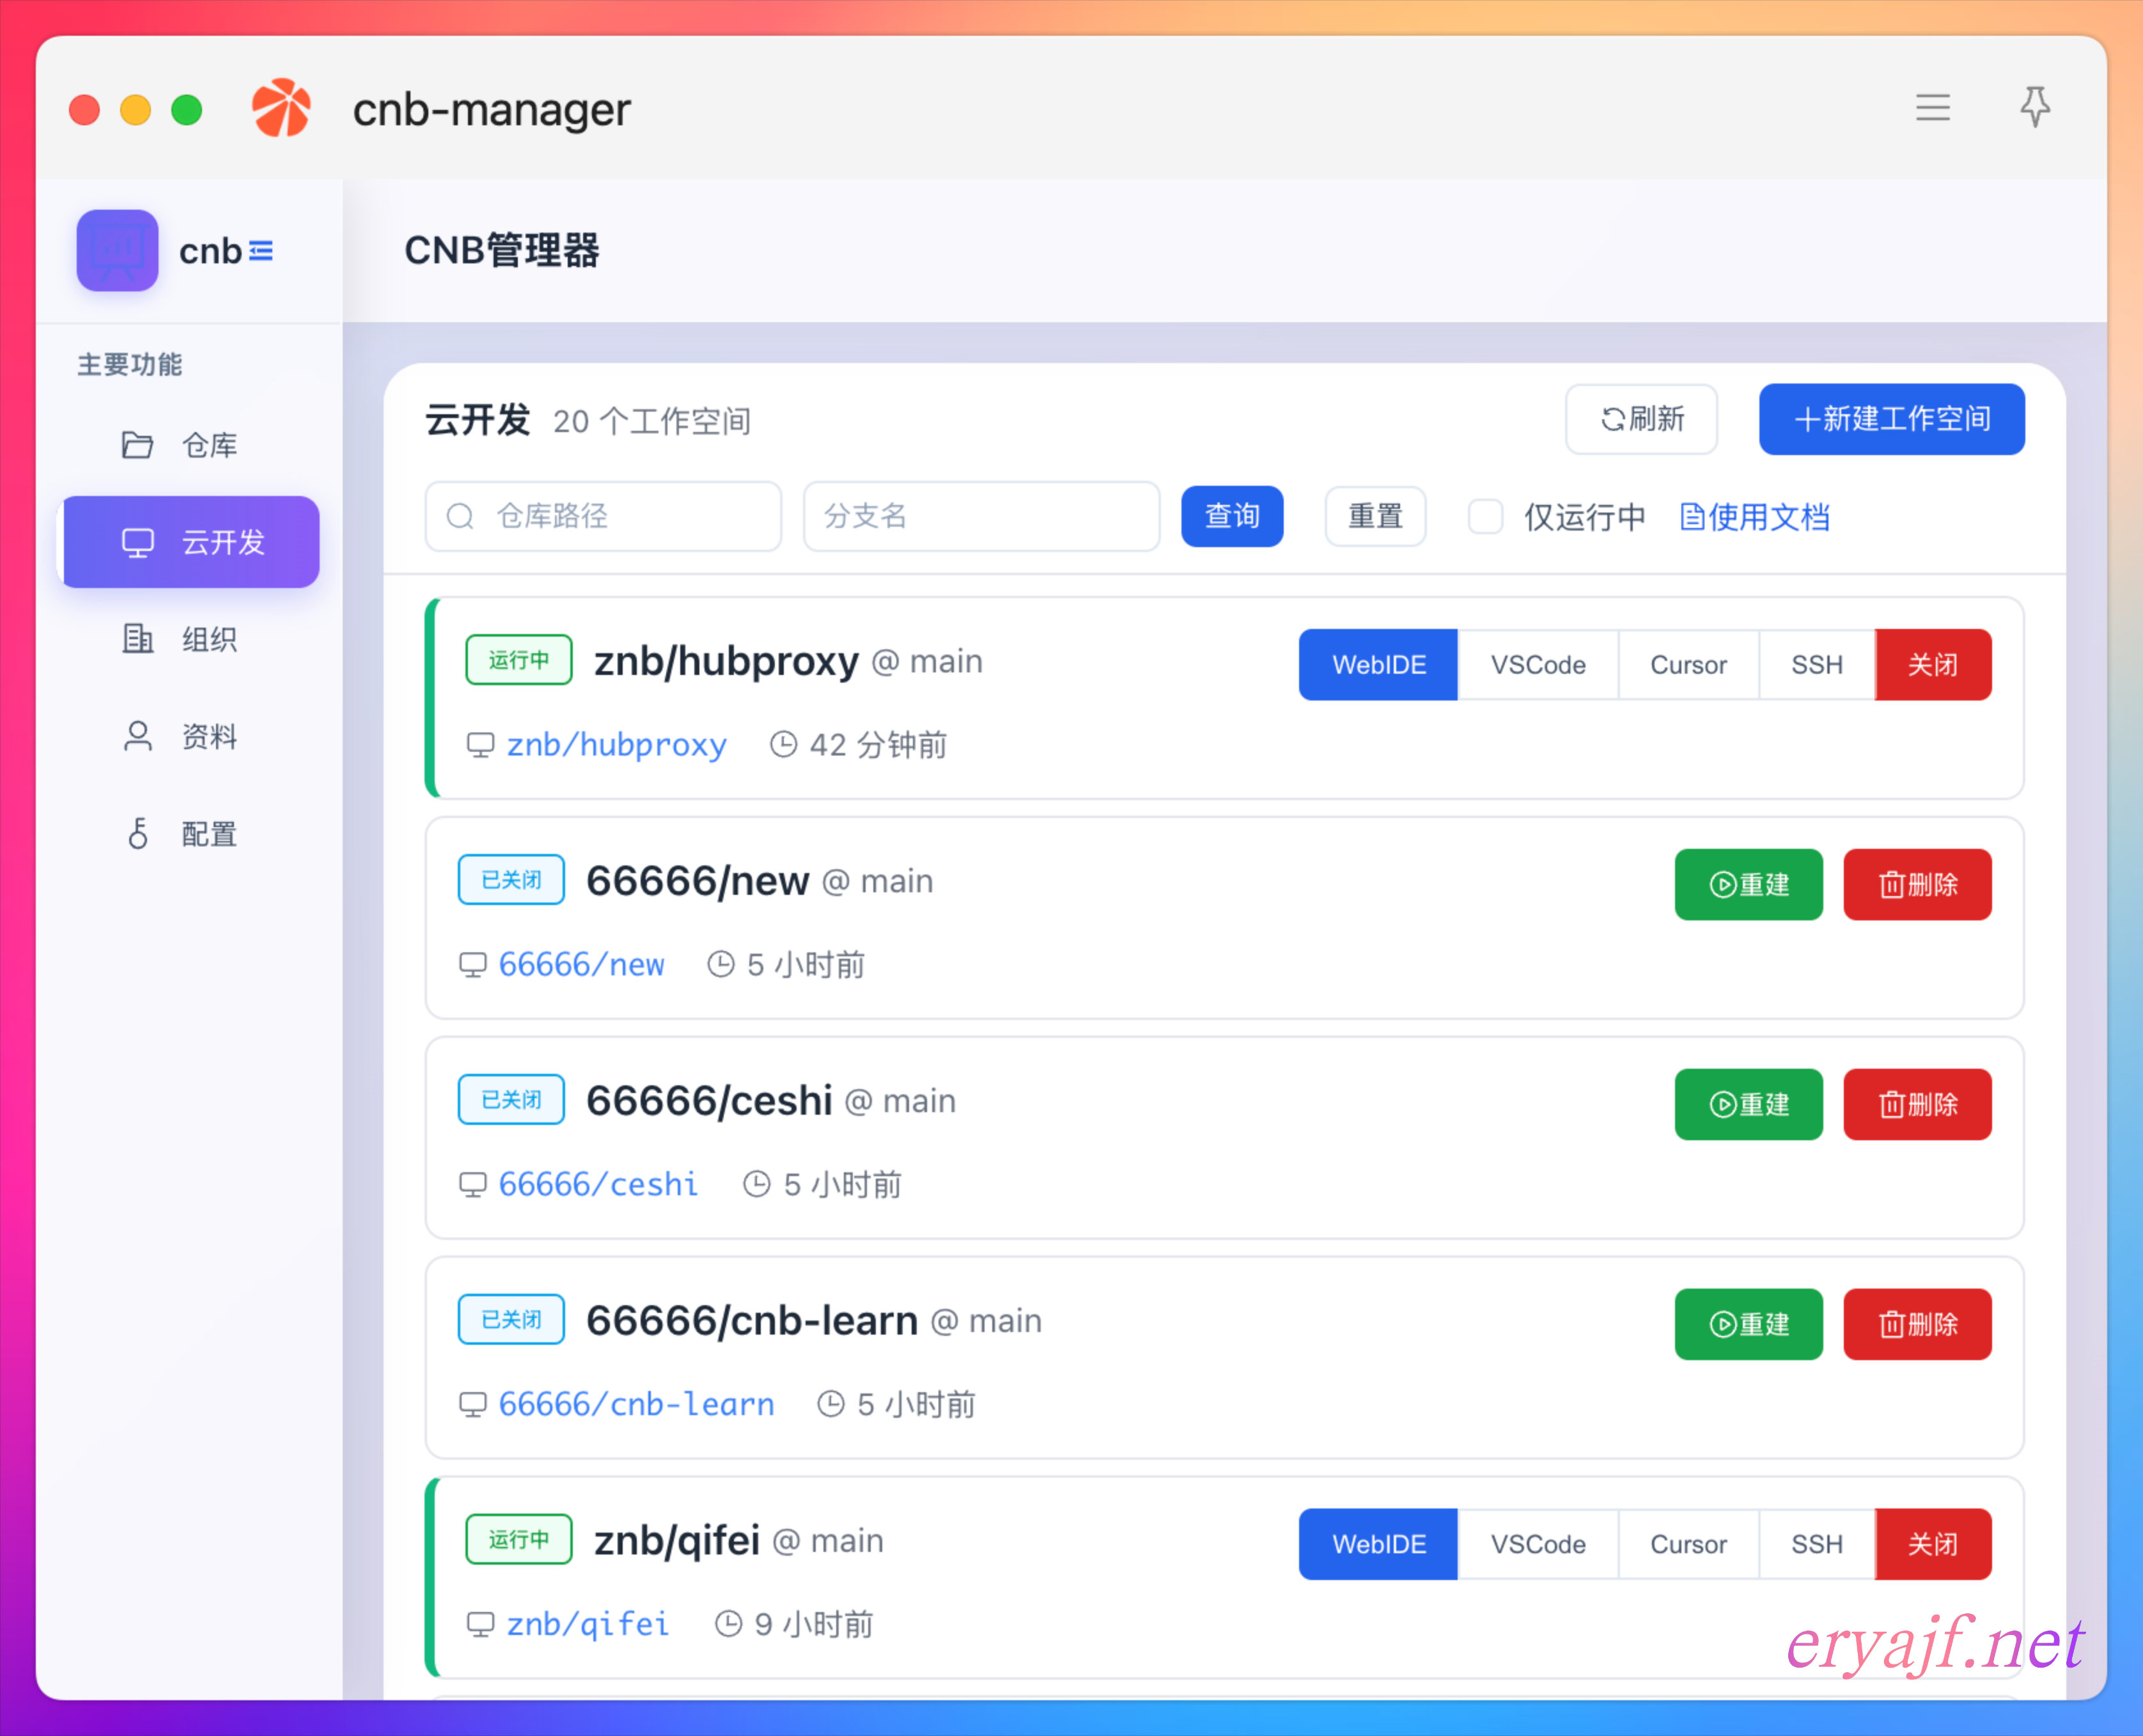Click 重建 for 66666/ceshi
Screen dimensions: 2143x1736
tap(1748, 1105)
